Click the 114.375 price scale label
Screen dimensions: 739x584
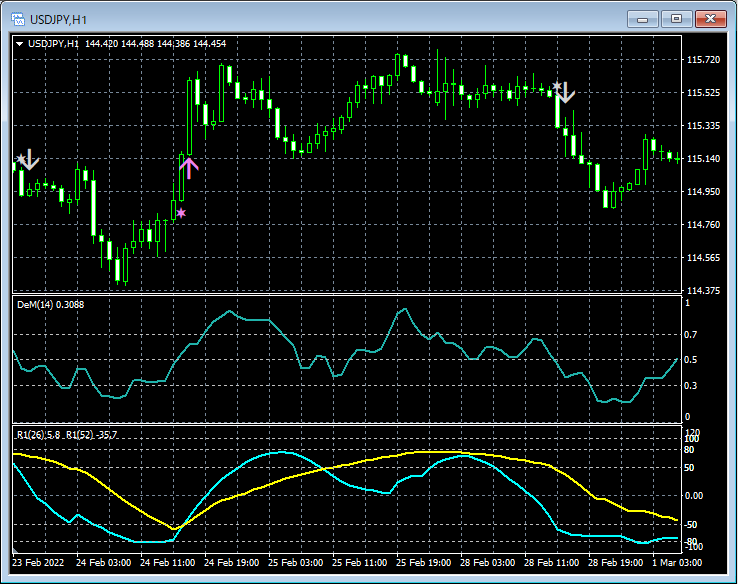pyautogui.click(x=704, y=291)
